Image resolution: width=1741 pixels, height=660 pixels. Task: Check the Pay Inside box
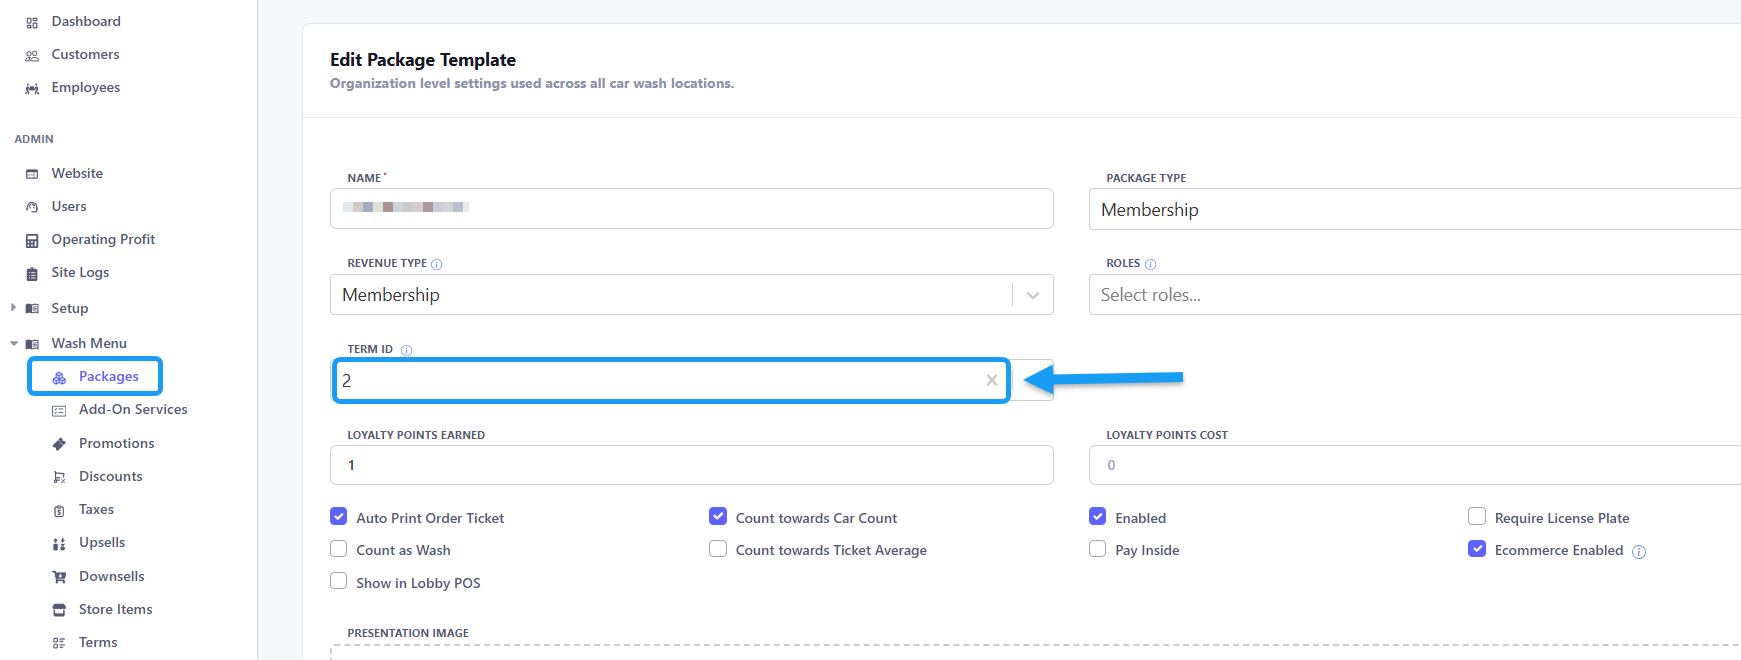pos(1098,549)
